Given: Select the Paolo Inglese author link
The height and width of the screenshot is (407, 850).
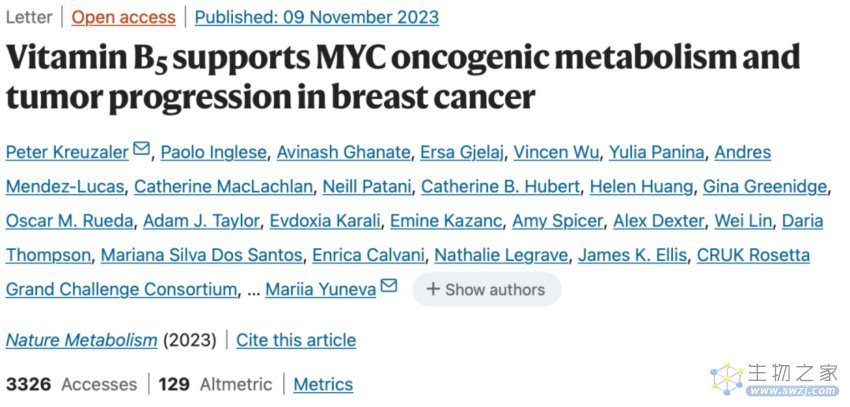Looking at the screenshot, I should click(x=214, y=152).
